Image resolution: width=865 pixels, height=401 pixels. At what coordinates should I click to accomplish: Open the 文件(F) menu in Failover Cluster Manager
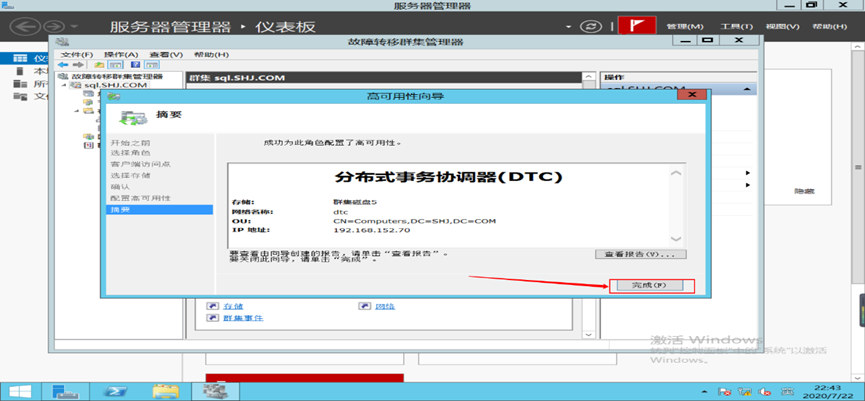(77, 55)
